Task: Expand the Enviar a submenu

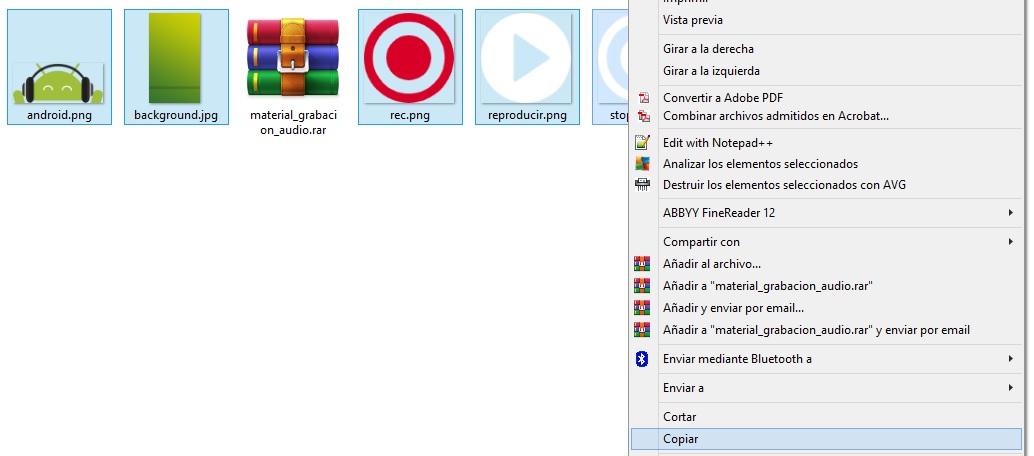Action: [1011, 388]
